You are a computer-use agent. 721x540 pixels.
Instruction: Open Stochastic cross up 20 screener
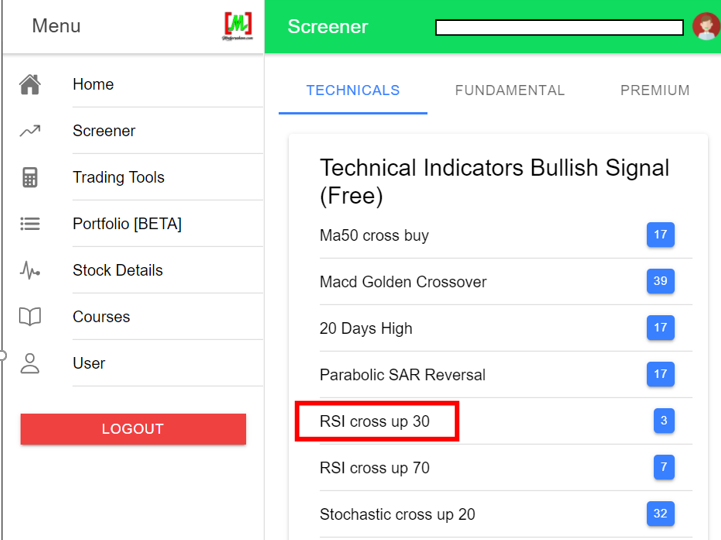pos(397,514)
